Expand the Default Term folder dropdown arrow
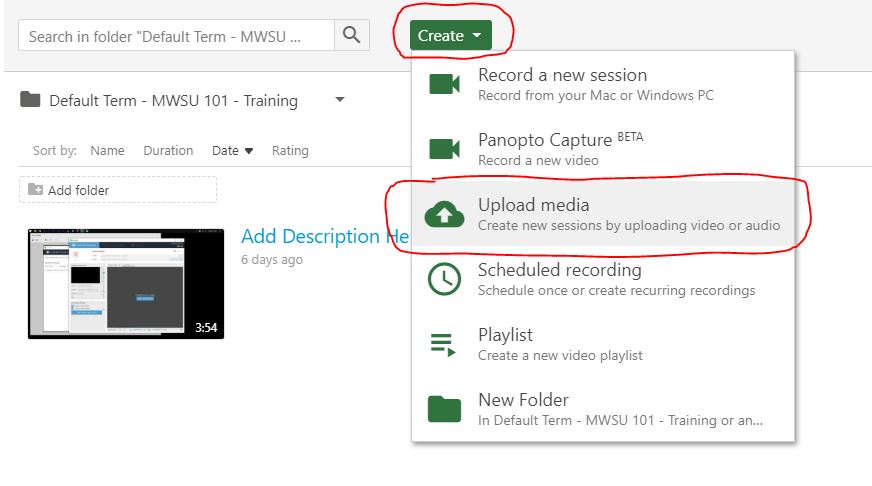Viewport: 872px width, 486px height. pos(340,100)
